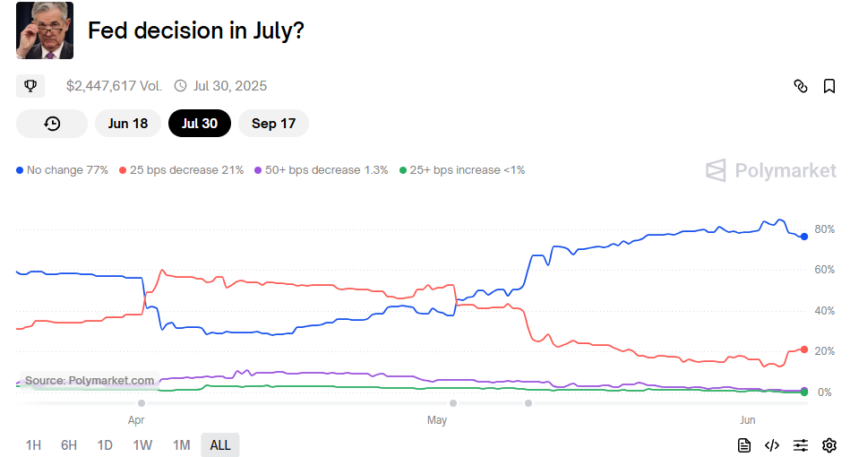Switch chart range to 1M
Screen dimensions: 850x457
[182, 446]
